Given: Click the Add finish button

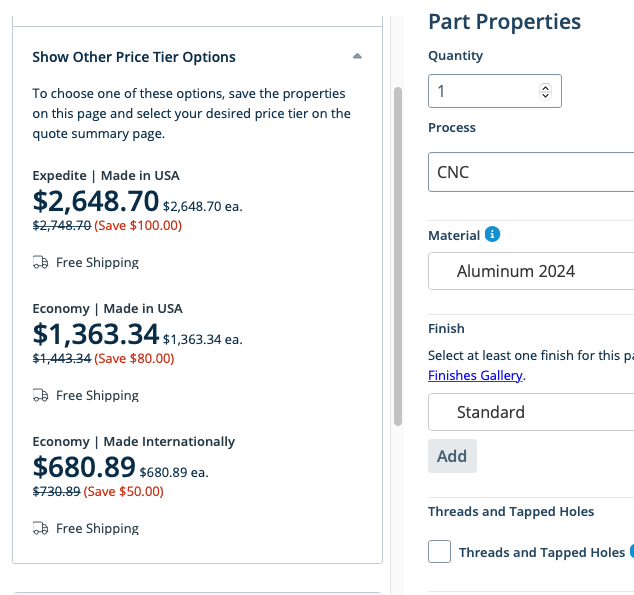Looking at the screenshot, I should (x=452, y=456).
